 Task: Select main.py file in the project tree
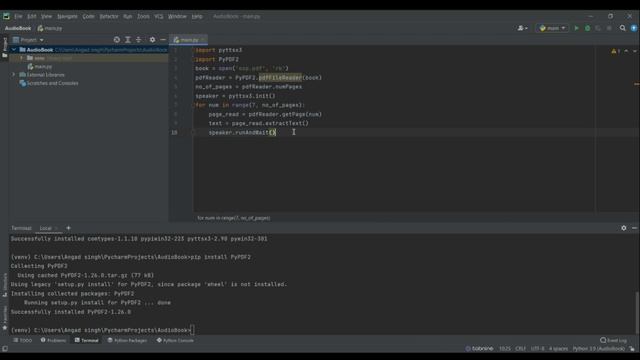click(40, 67)
